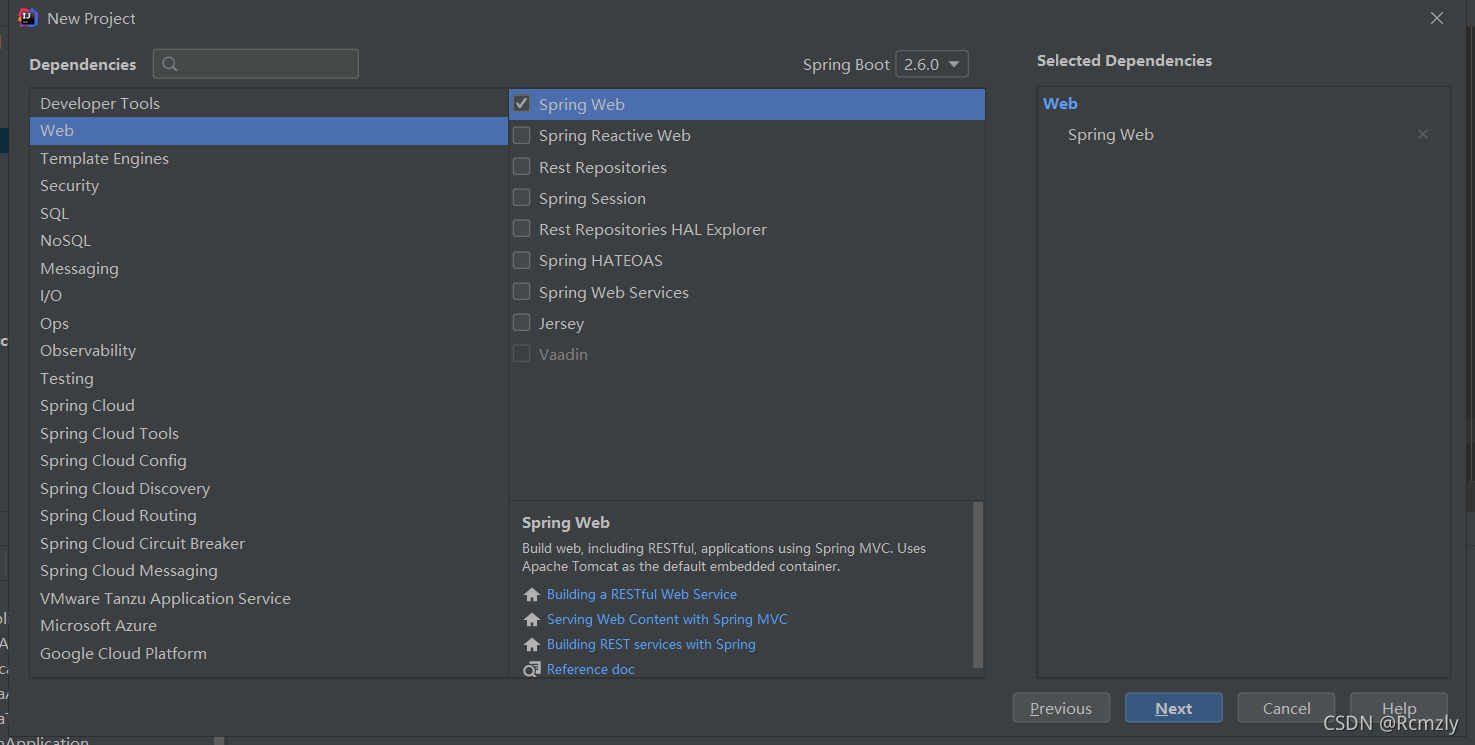The image size is (1475, 745).
Task: Open the Ops category
Action: point(269,323)
